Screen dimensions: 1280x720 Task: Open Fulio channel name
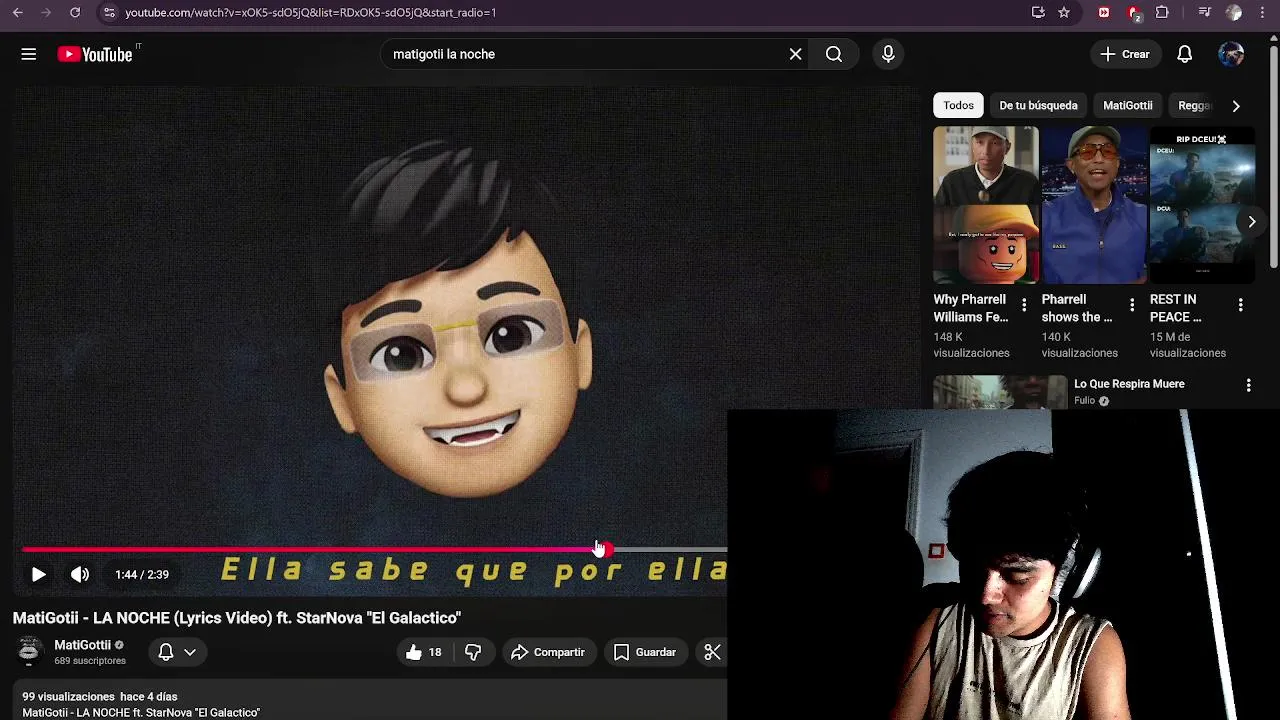pos(1084,401)
